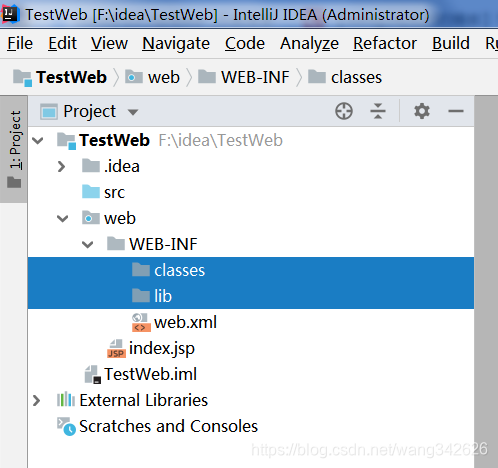
Task: Click the TestWeb.iml module file icon
Action: [92, 374]
